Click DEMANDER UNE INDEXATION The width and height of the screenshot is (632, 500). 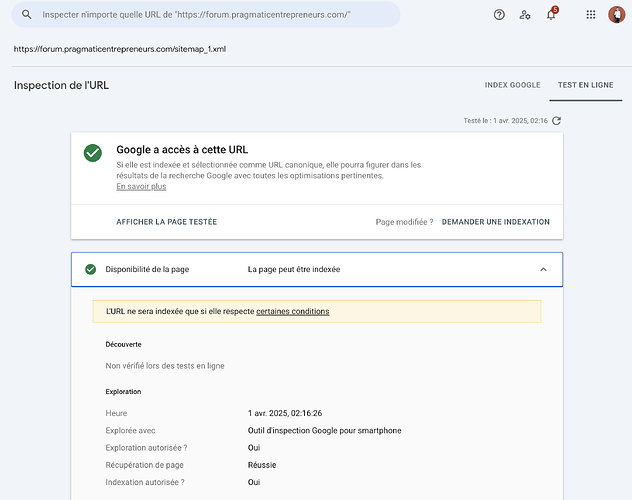495,222
